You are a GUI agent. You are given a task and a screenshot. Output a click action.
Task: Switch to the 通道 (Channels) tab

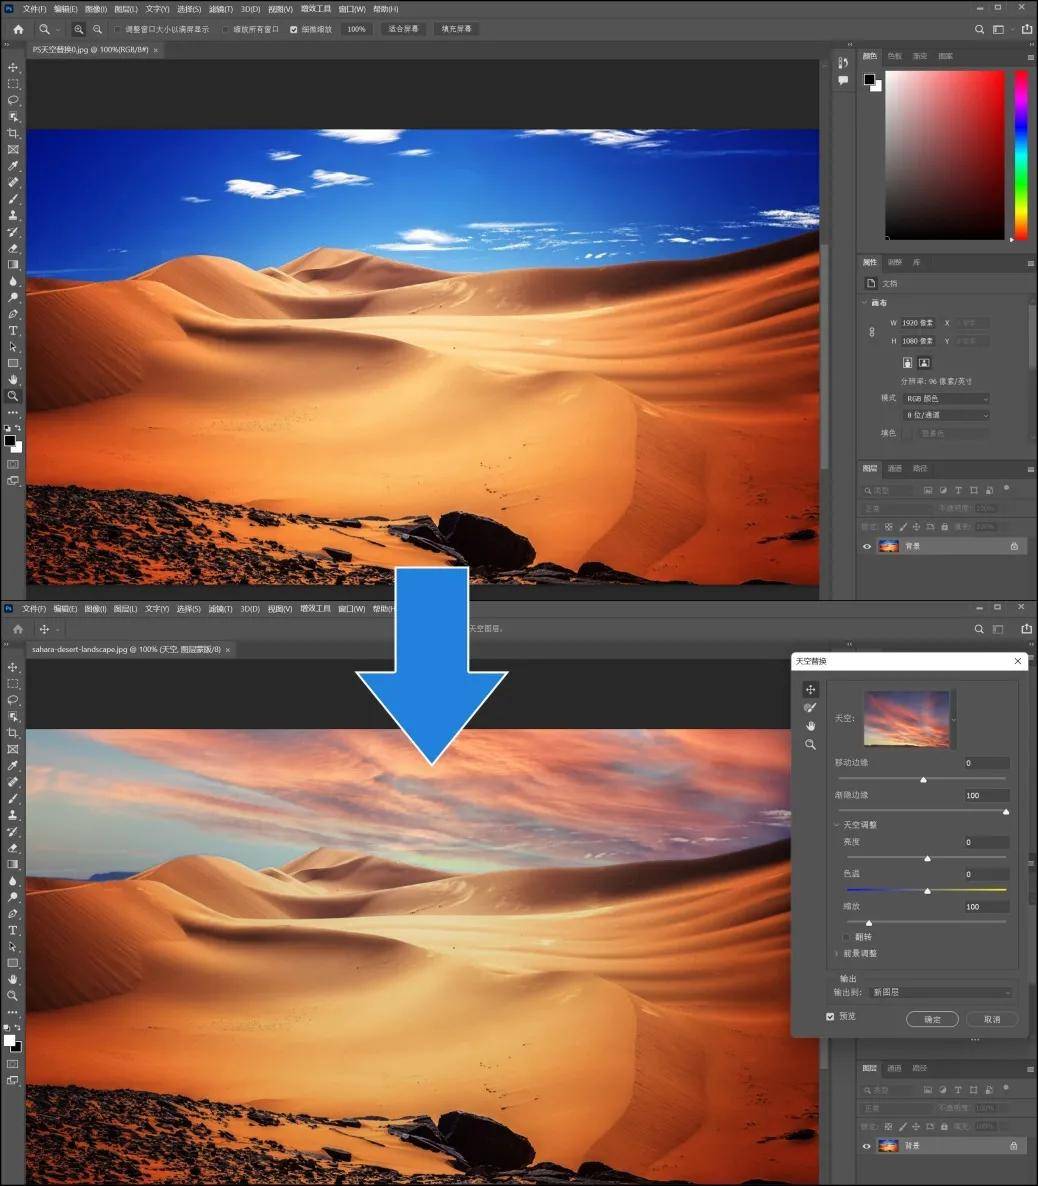[x=895, y=467]
